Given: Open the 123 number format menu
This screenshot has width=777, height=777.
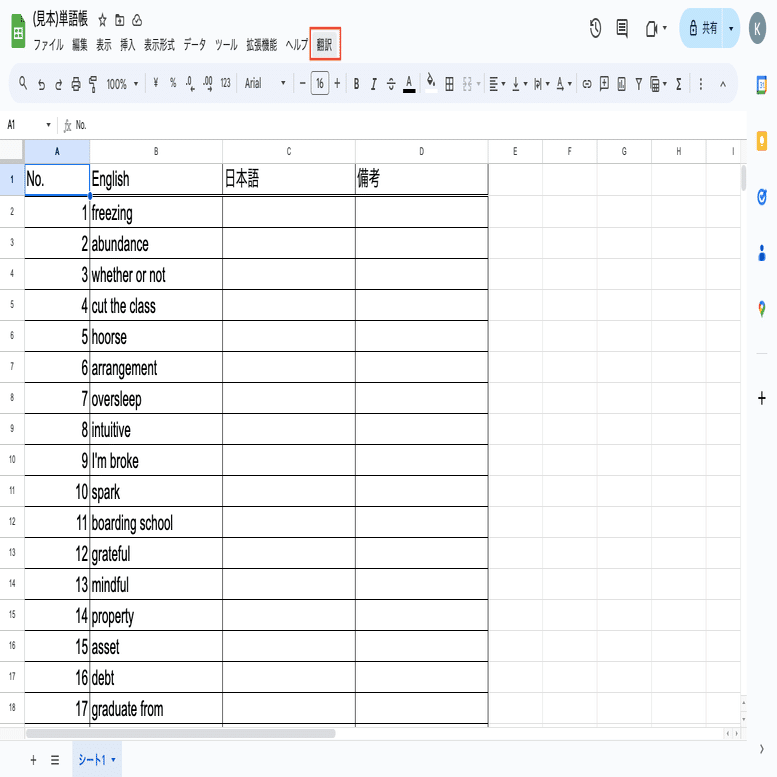Looking at the screenshot, I should point(225,83).
